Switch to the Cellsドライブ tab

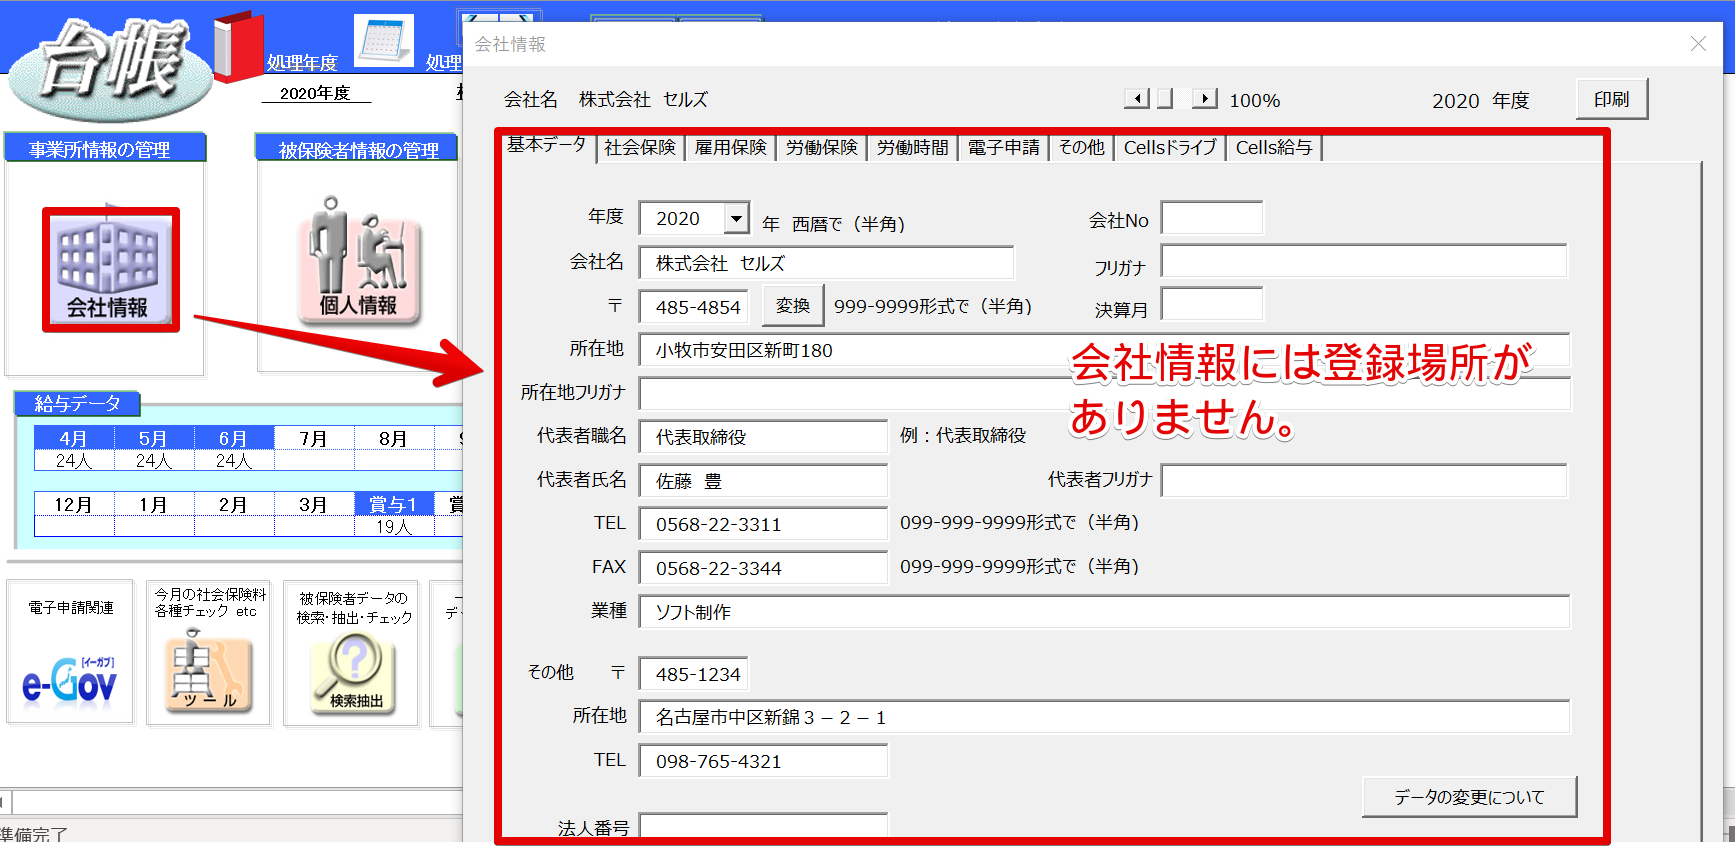click(1170, 148)
